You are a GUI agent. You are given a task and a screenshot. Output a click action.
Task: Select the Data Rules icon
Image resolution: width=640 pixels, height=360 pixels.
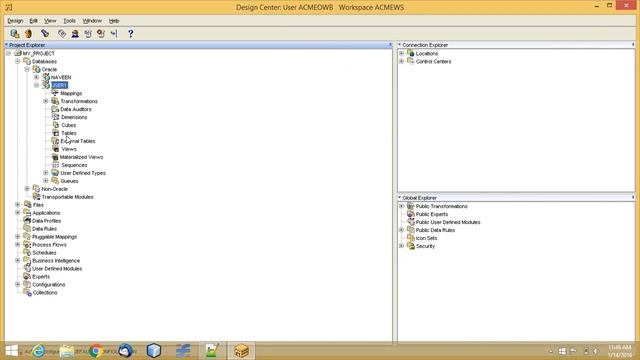(27, 229)
